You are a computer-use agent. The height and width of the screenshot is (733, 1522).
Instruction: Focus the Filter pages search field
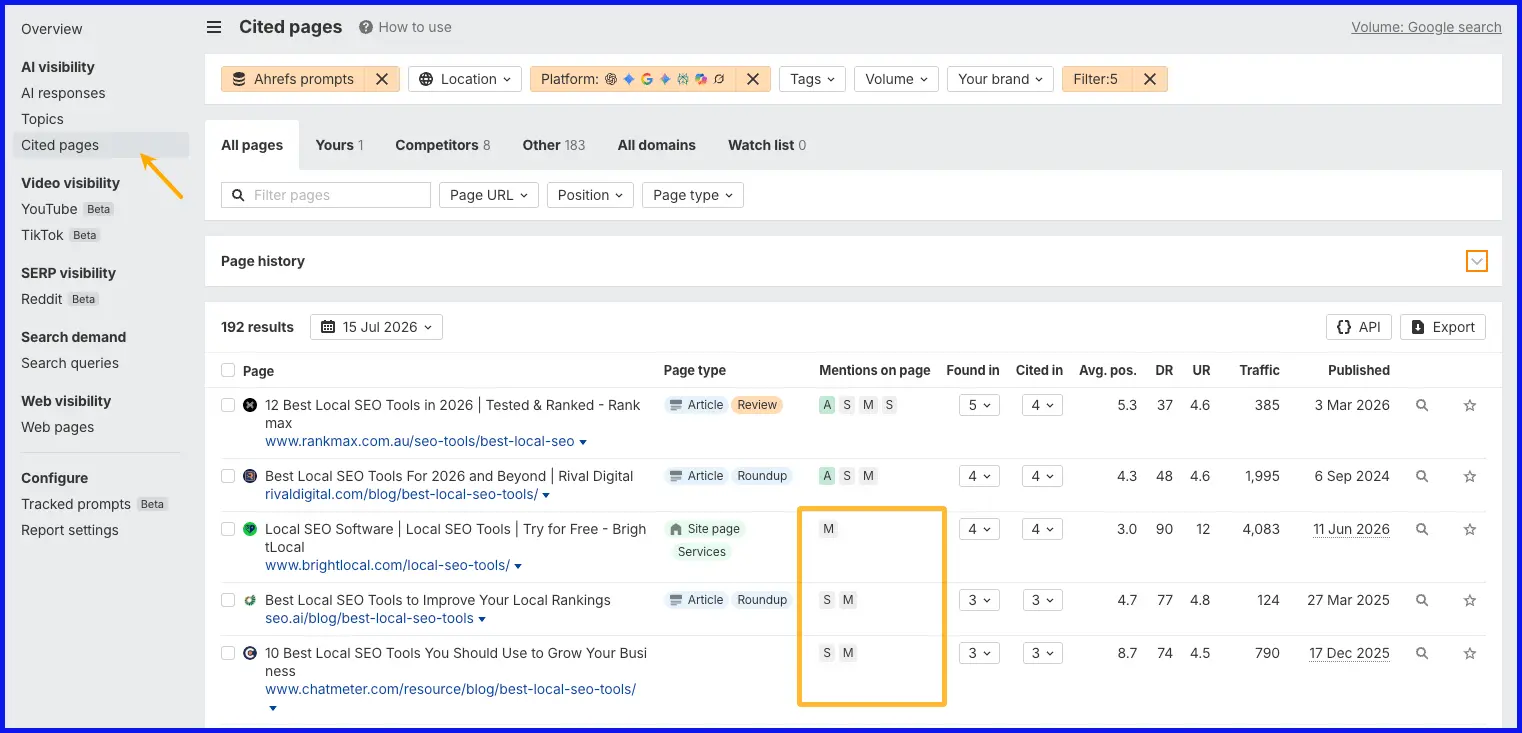(326, 195)
